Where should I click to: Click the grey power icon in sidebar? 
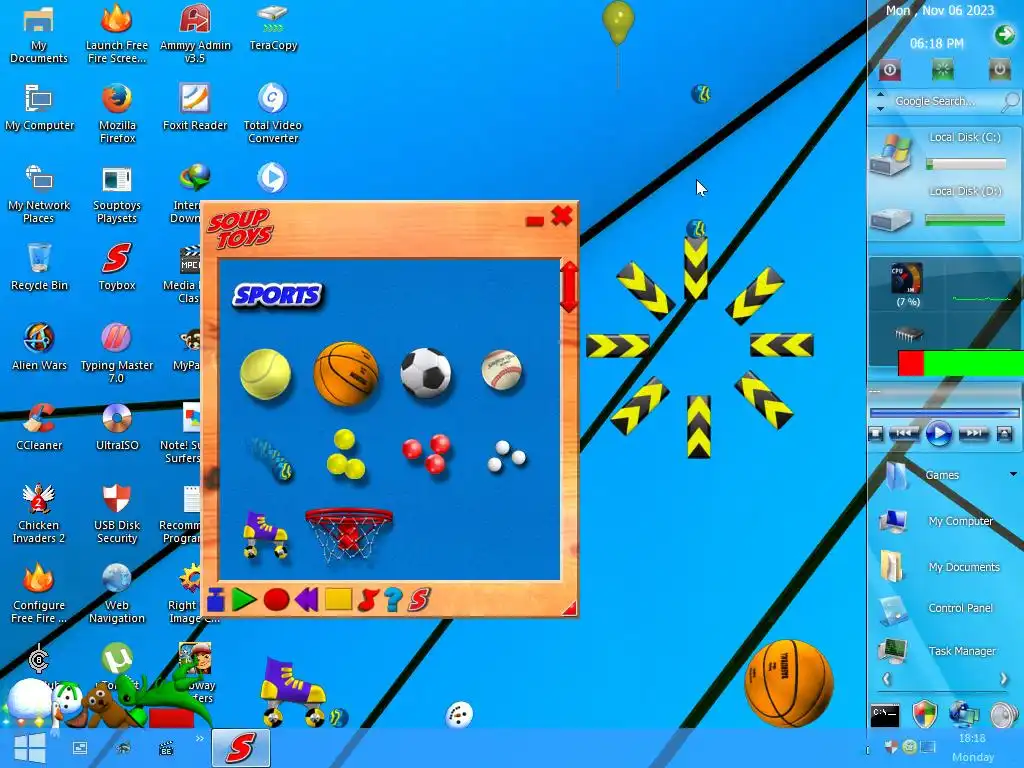pos(999,69)
